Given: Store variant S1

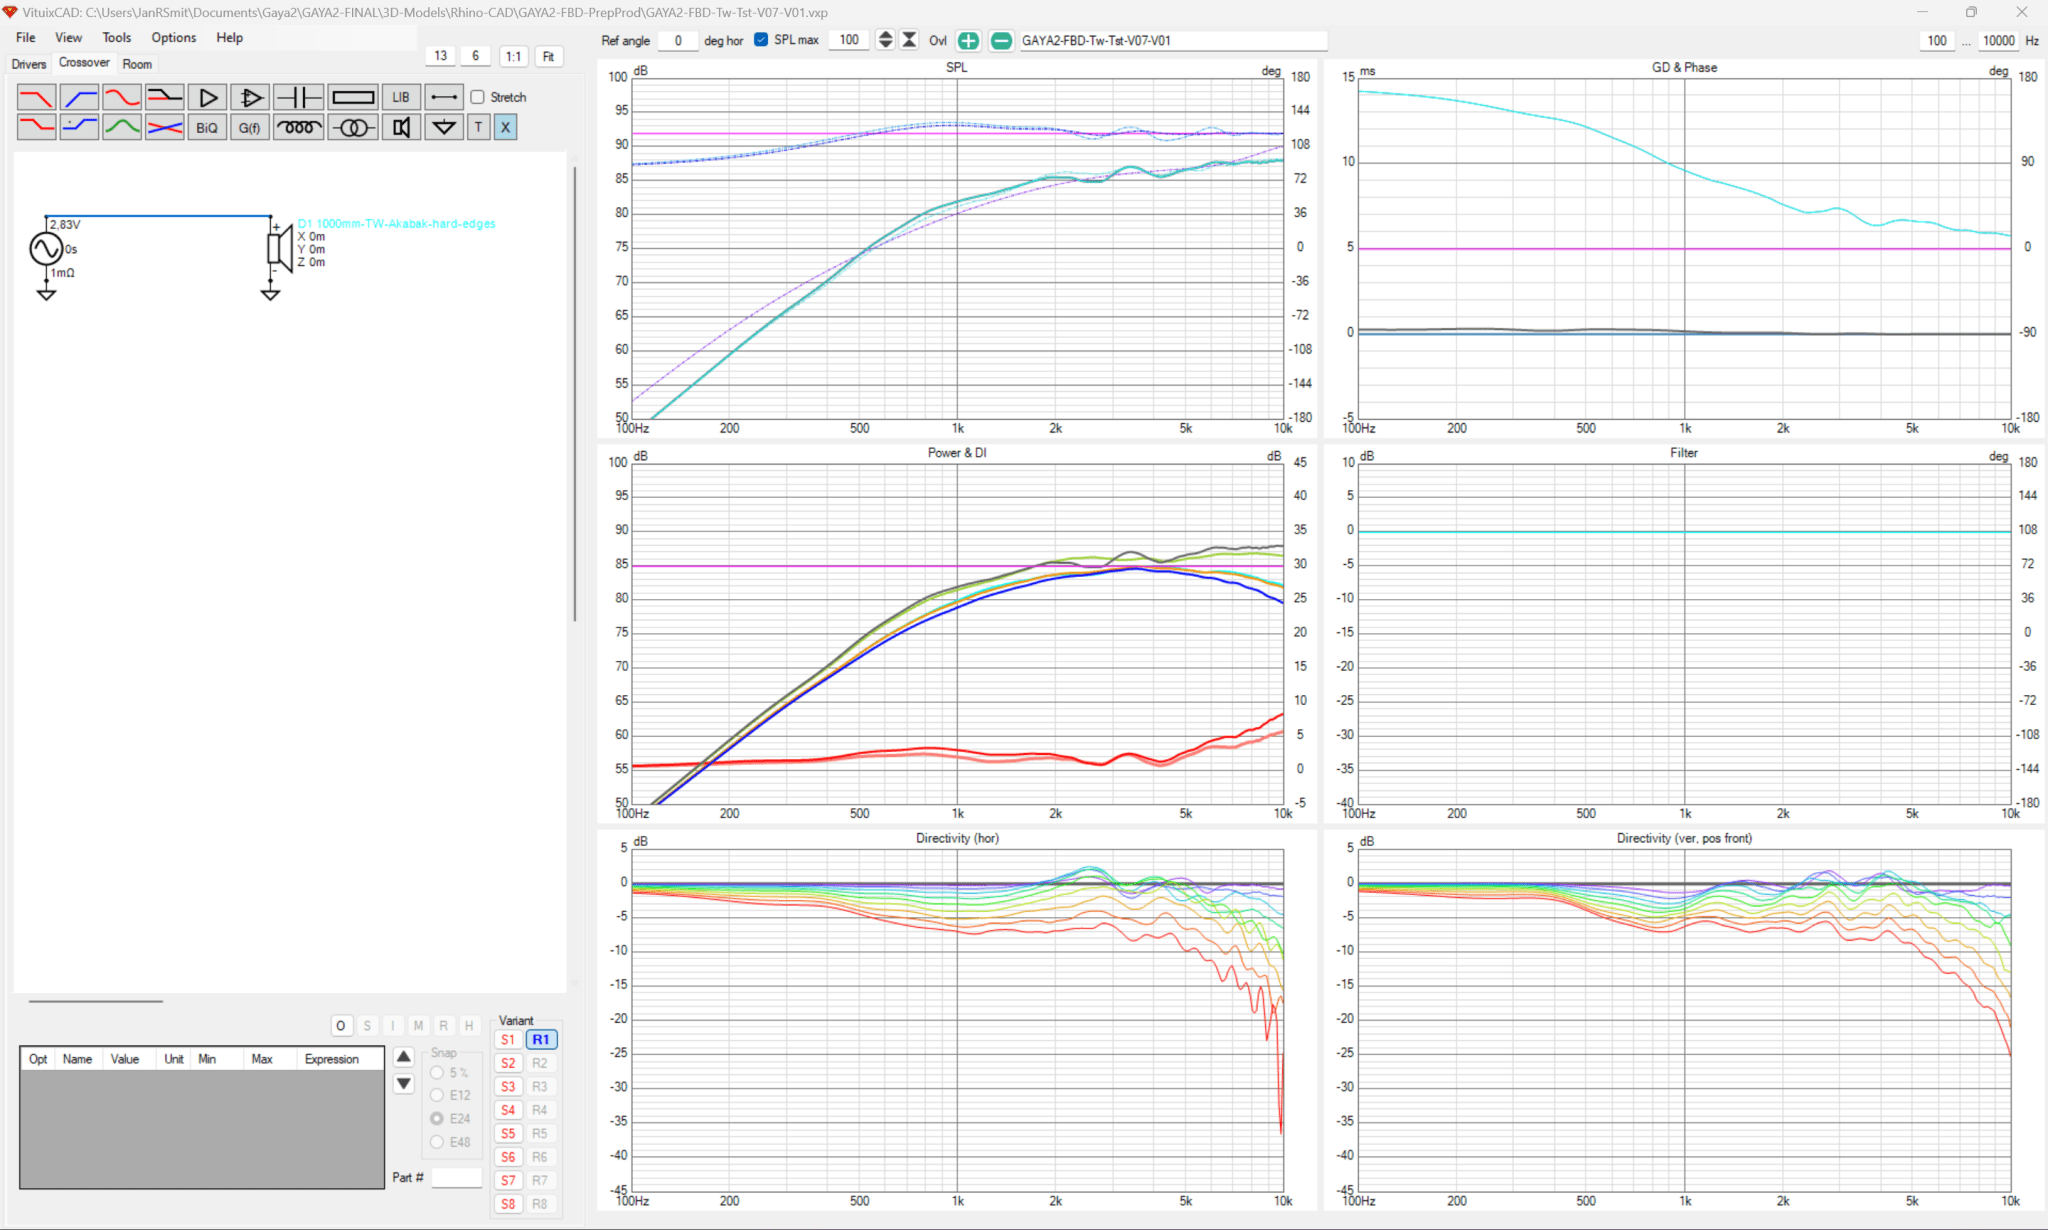Looking at the screenshot, I should [x=508, y=1040].
